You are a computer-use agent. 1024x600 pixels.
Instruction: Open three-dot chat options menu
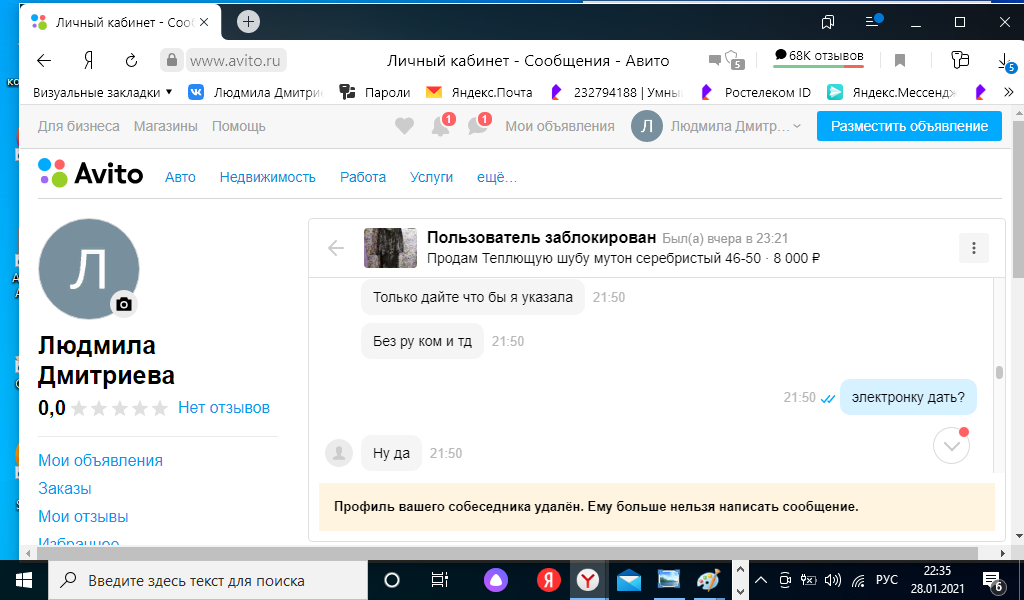click(x=973, y=248)
